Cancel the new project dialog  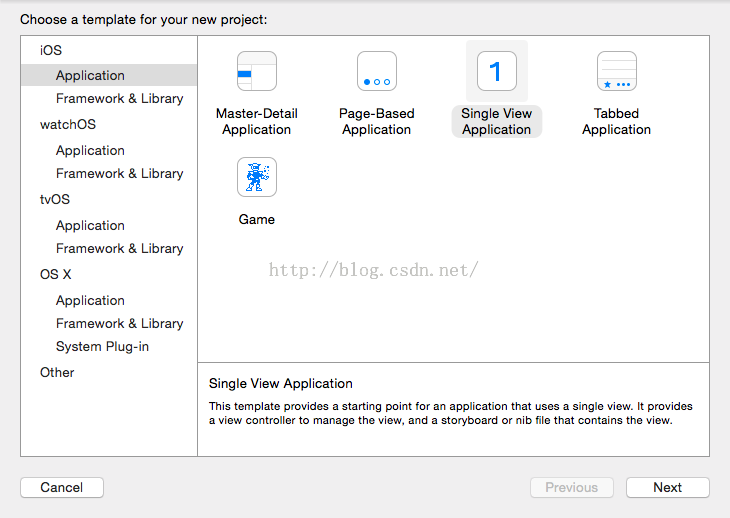(x=62, y=487)
